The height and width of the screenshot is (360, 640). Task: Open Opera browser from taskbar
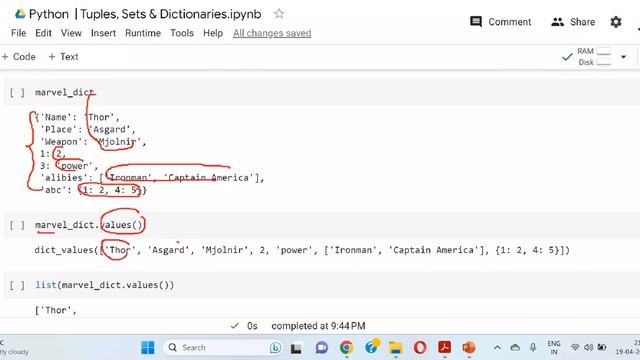click(420, 348)
